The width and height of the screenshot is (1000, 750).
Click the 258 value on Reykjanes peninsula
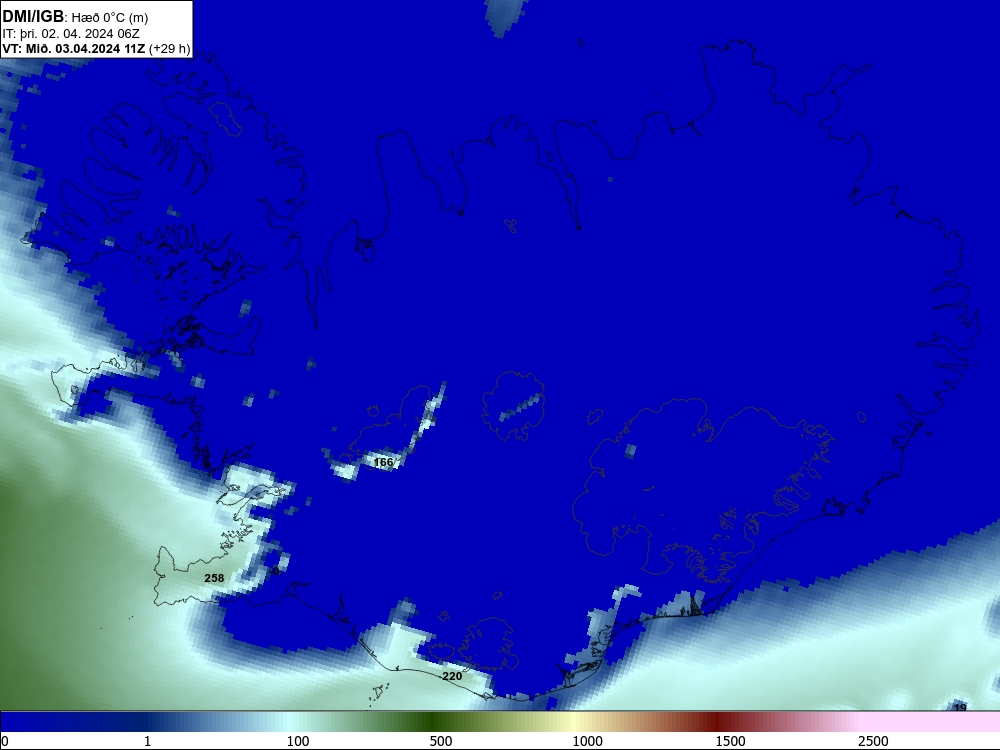(x=214, y=578)
